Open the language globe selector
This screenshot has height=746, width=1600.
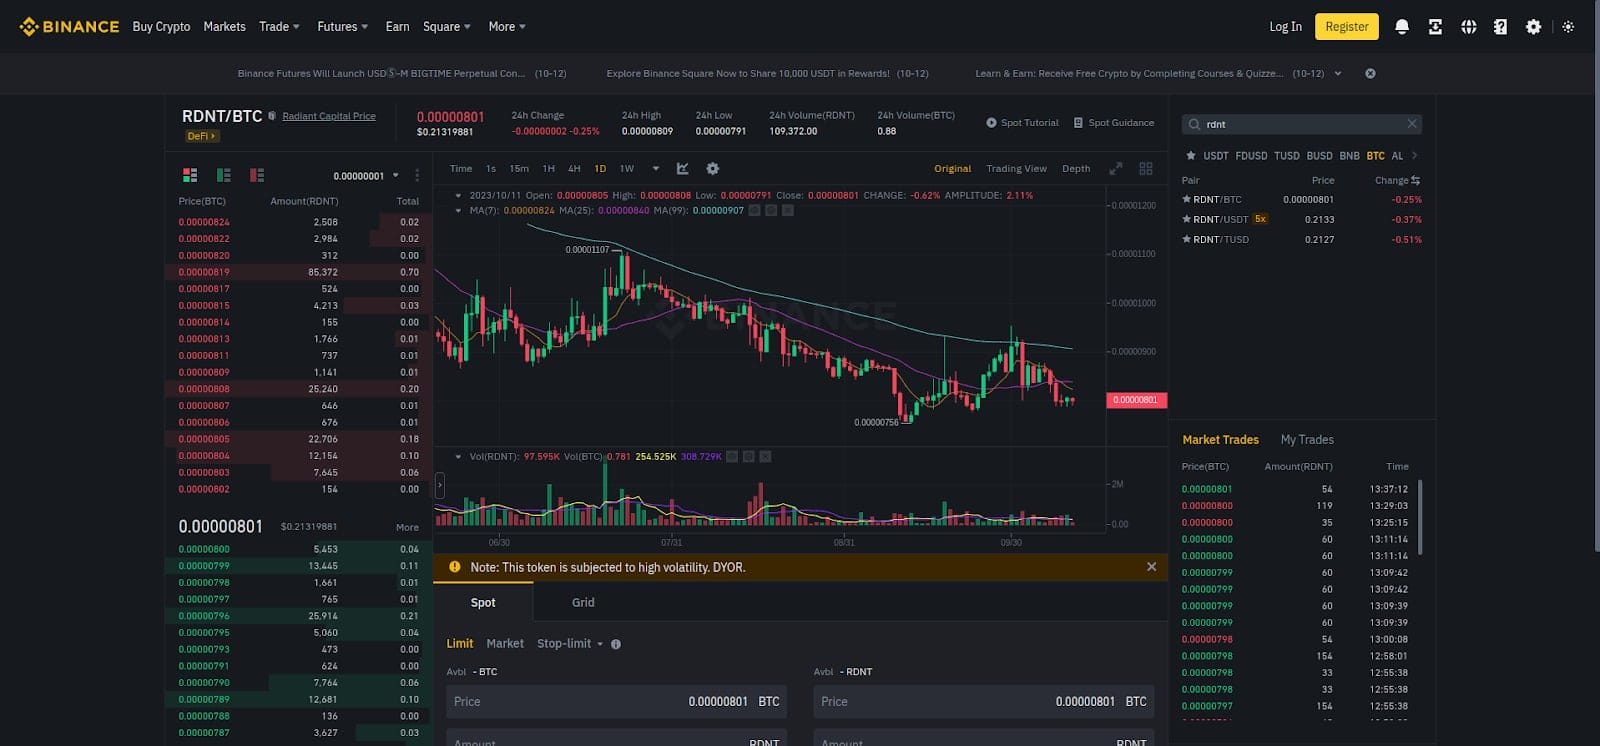click(1468, 27)
